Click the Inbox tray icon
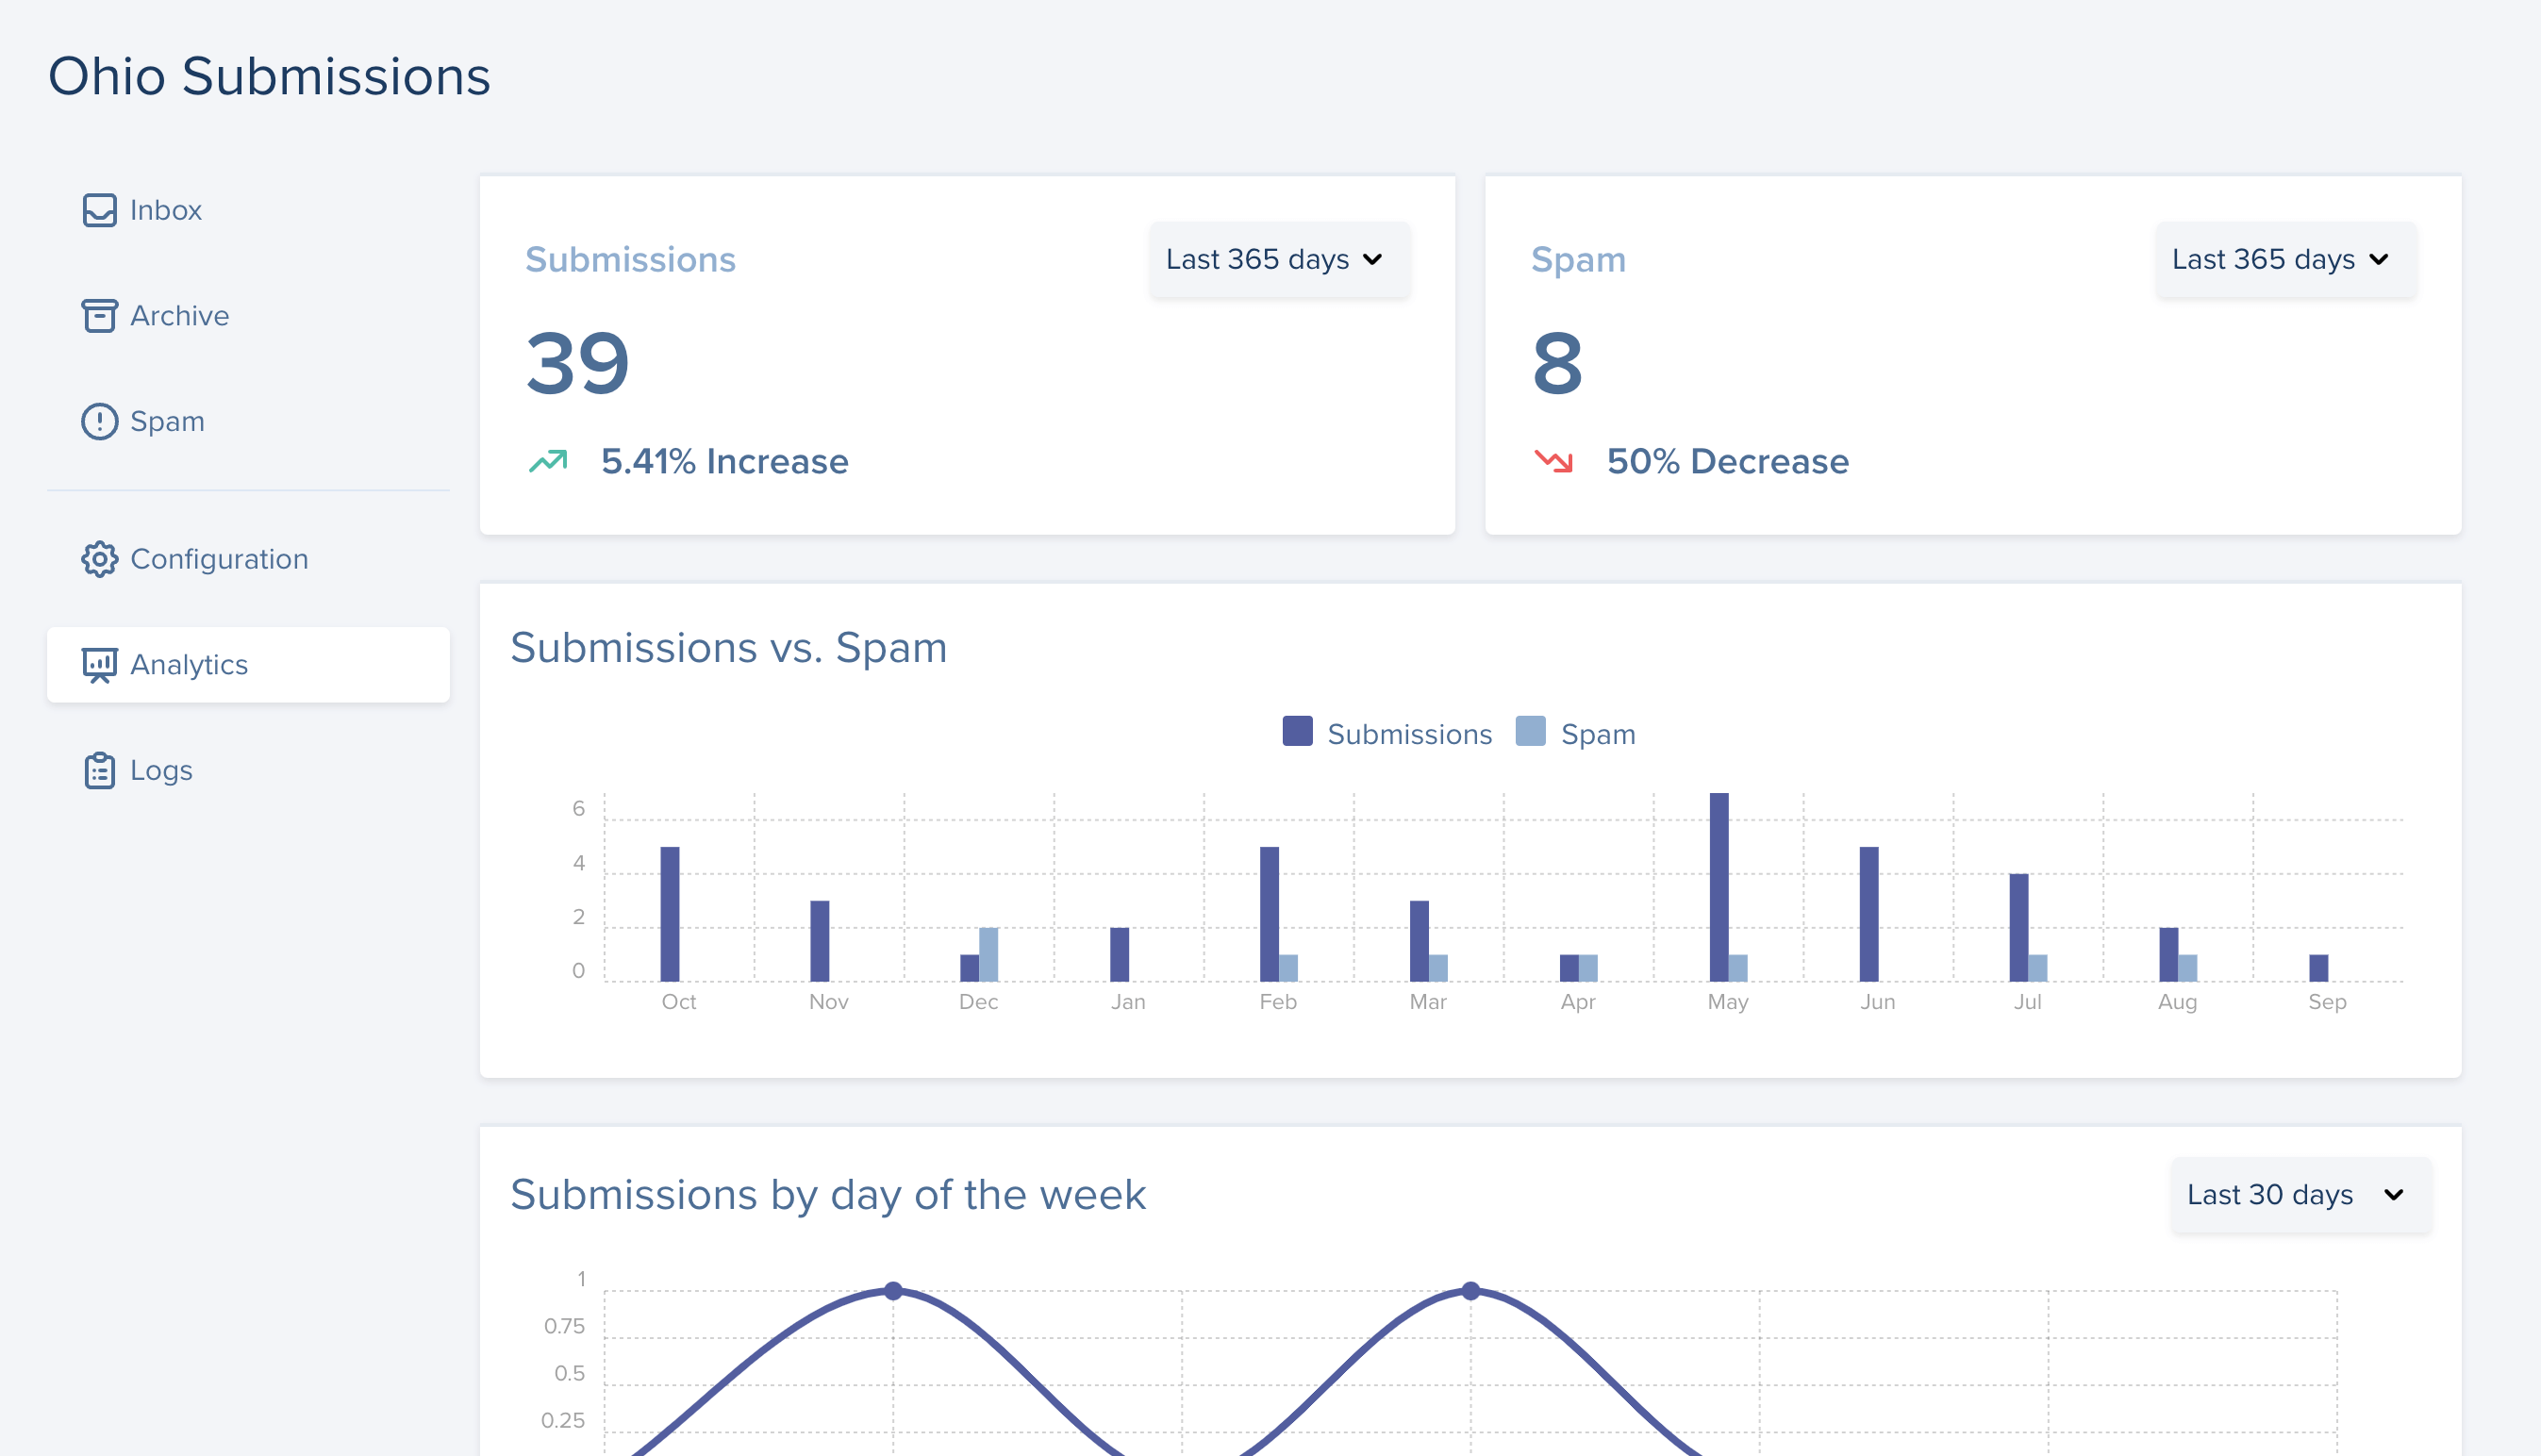The width and height of the screenshot is (2541, 1456). [99, 210]
